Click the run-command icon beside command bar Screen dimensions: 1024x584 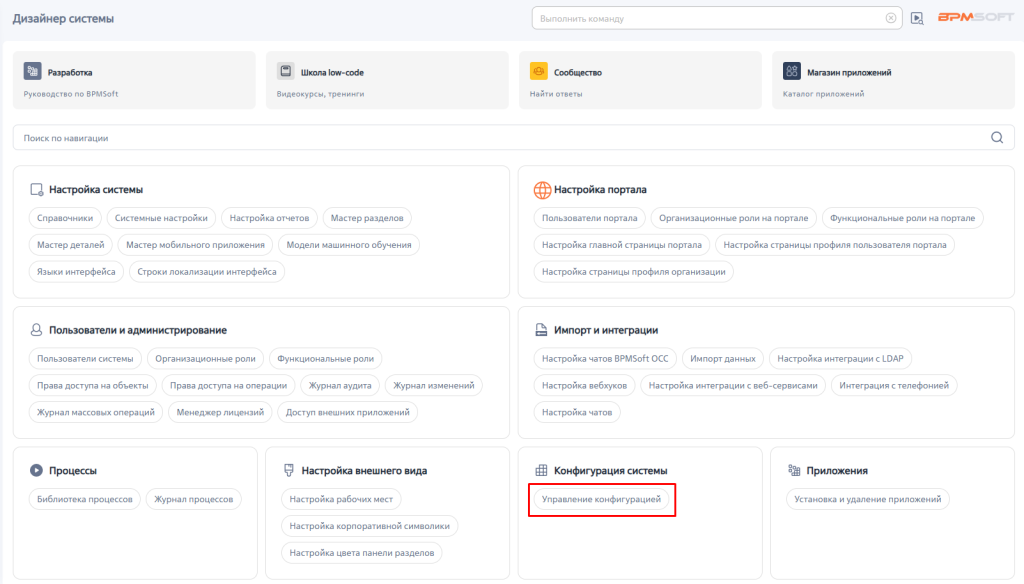[917, 18]
